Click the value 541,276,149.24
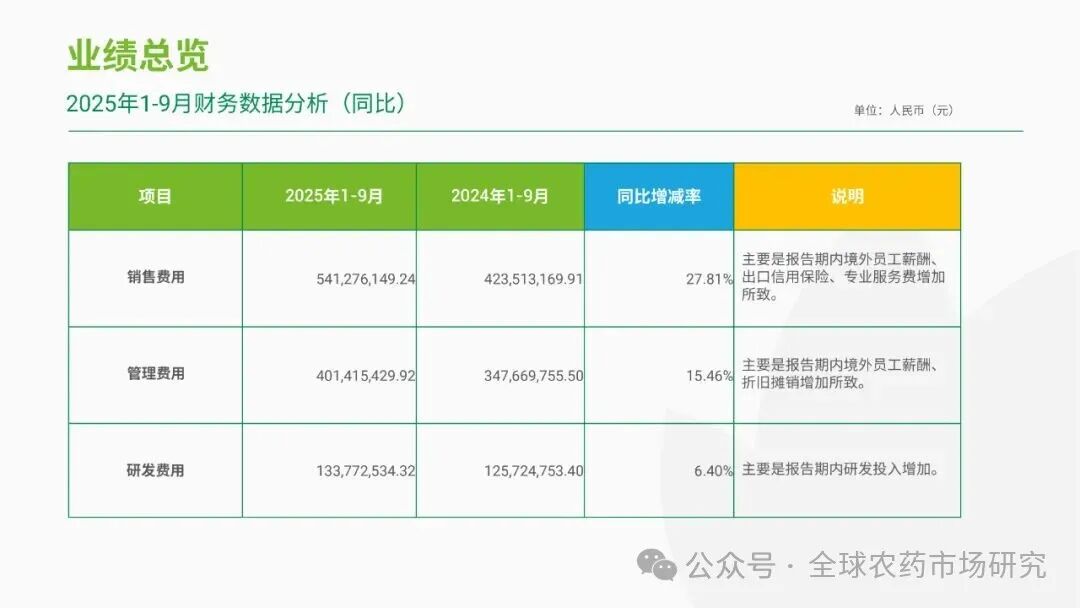The image size is (1080, 608). point(366,279)
